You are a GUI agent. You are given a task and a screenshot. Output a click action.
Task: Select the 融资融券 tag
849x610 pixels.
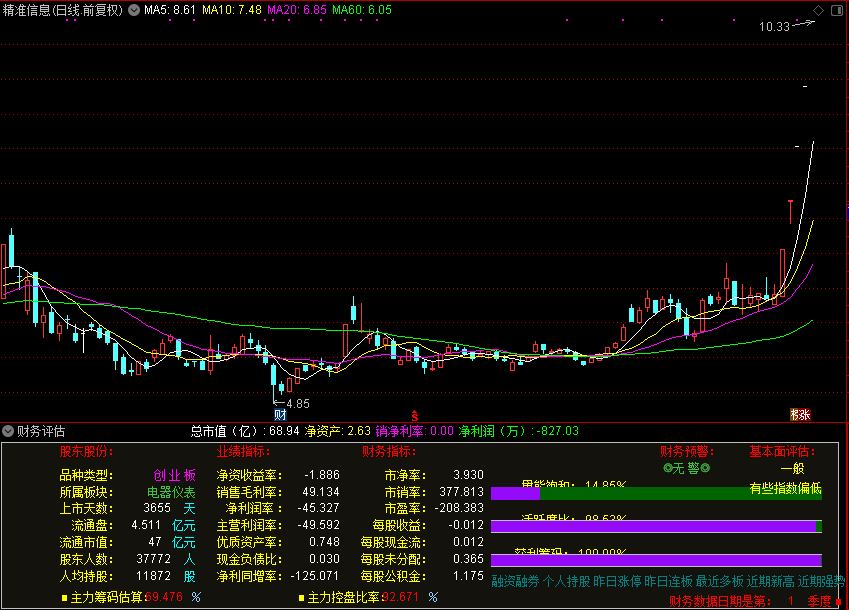pyautogui.click(x=515, y=581)
